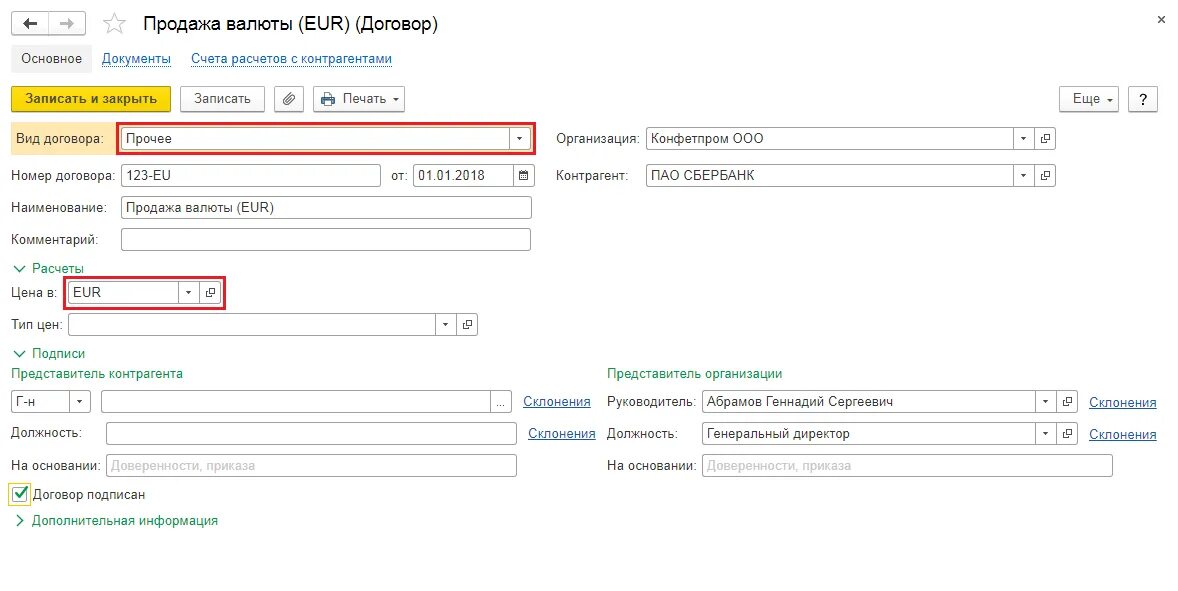Close the form with the X icon

click(1161, 20)
